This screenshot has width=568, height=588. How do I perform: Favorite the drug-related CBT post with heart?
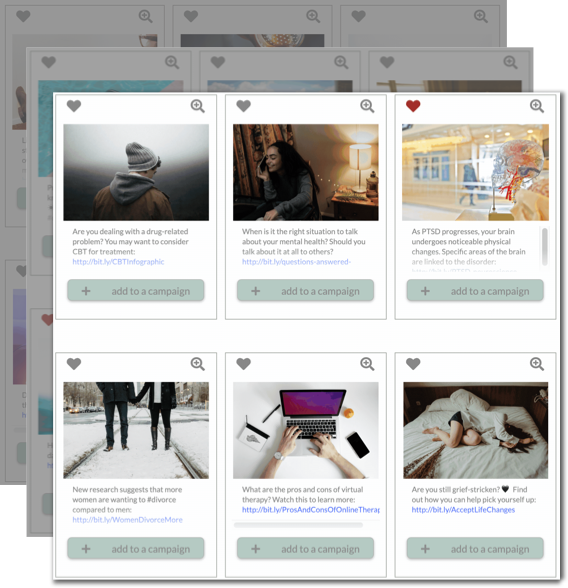coord(74,106)
